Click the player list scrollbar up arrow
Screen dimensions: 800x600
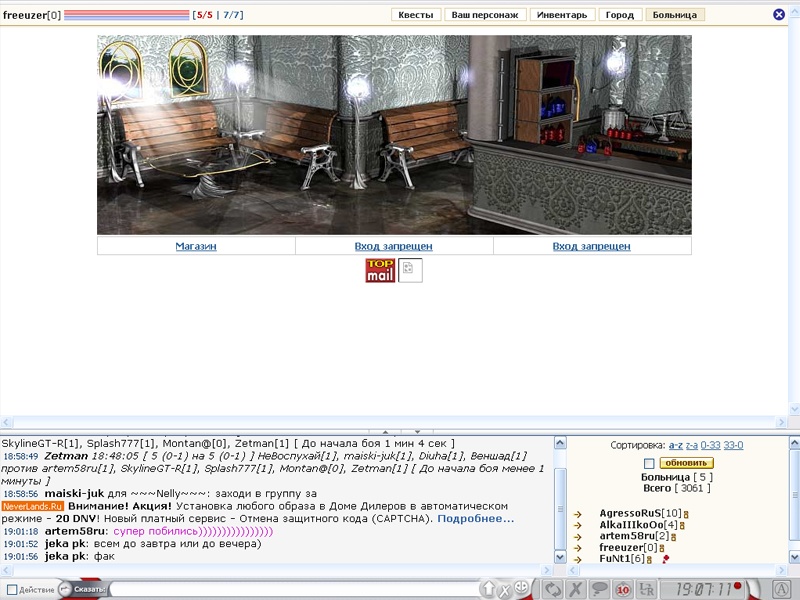tap(794, 443)
